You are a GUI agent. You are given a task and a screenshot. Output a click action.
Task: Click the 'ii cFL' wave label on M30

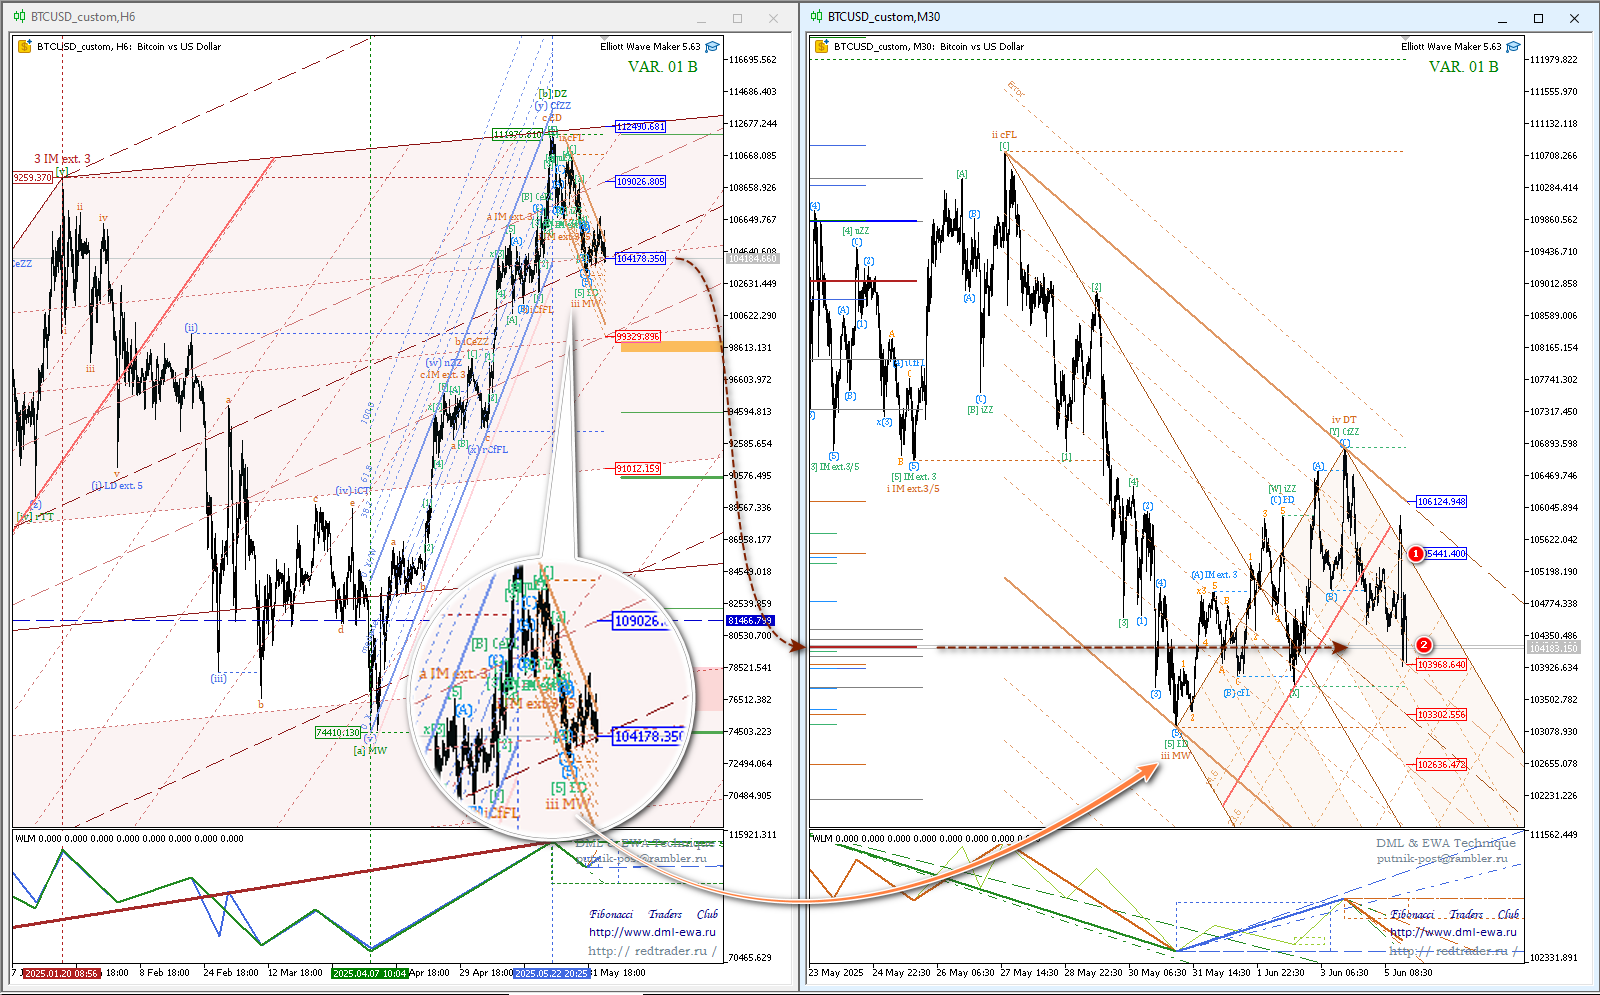pos(1004,135)
